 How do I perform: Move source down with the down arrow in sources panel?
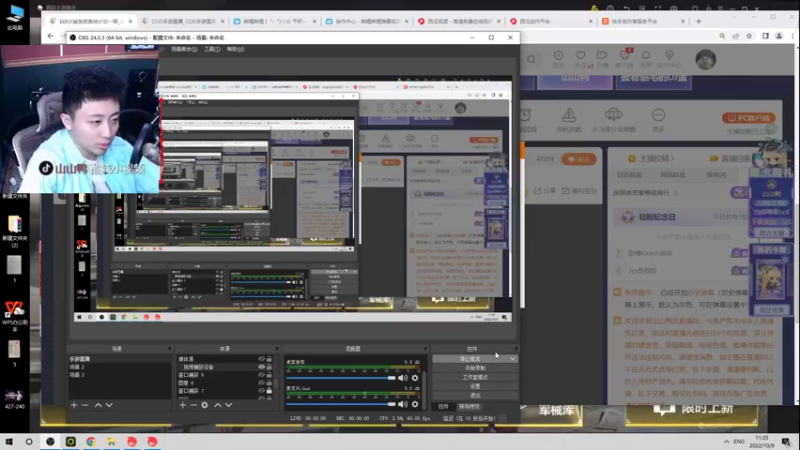pos(229,405)
